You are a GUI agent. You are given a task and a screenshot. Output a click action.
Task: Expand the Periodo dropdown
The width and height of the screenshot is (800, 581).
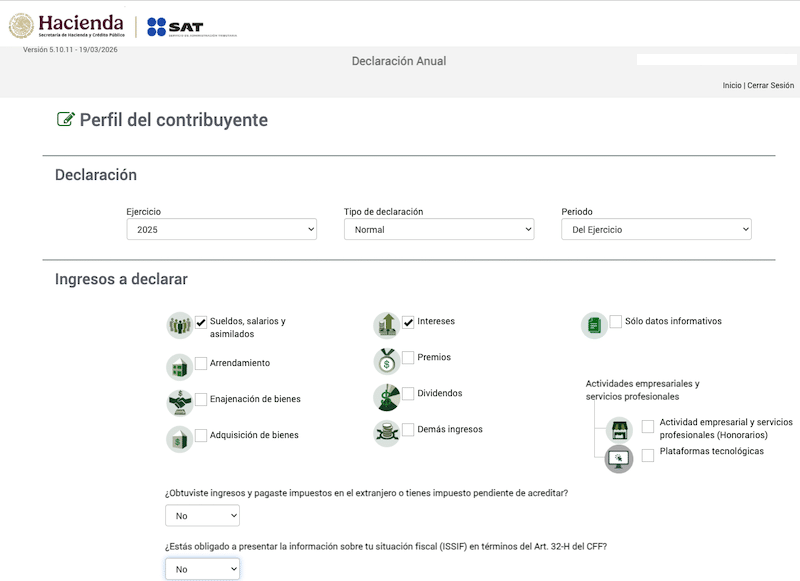tap(656, 230)
